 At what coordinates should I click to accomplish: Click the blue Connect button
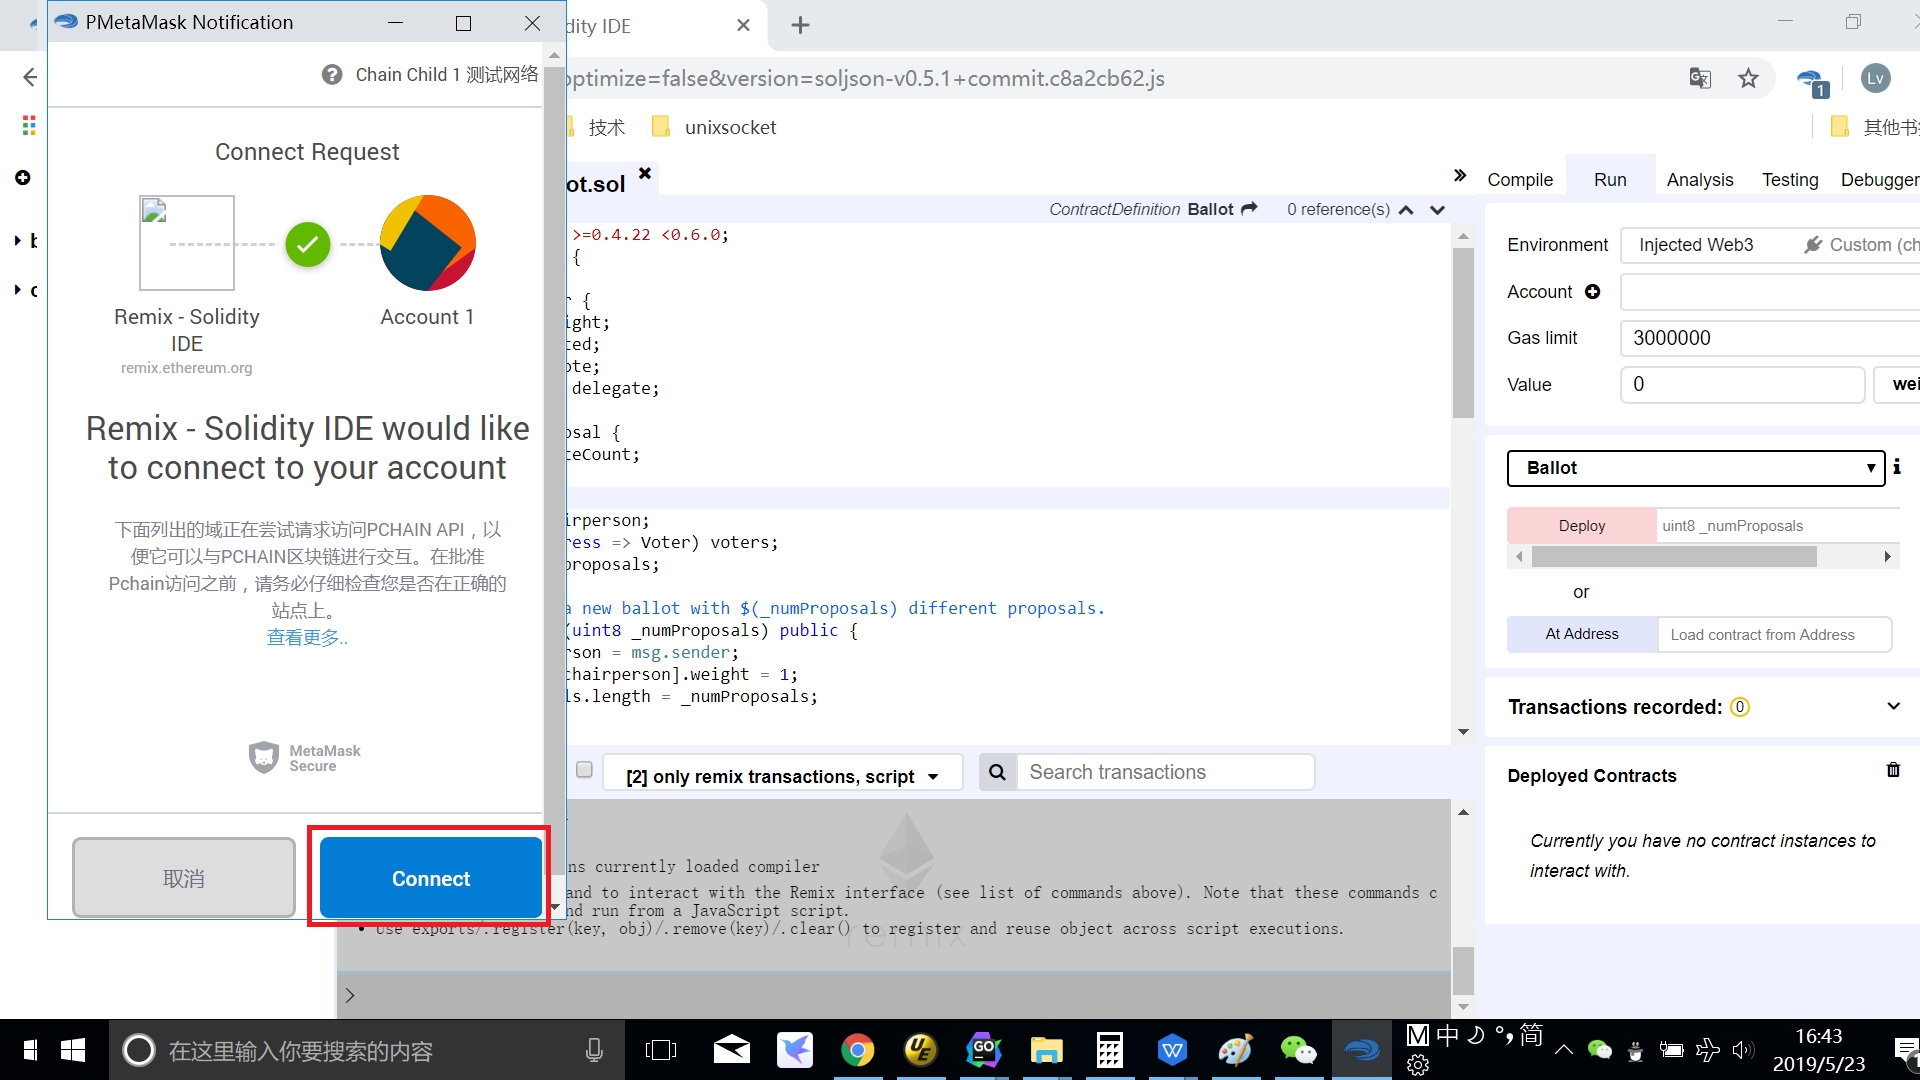pyautogui.click(x=430, y=878)
